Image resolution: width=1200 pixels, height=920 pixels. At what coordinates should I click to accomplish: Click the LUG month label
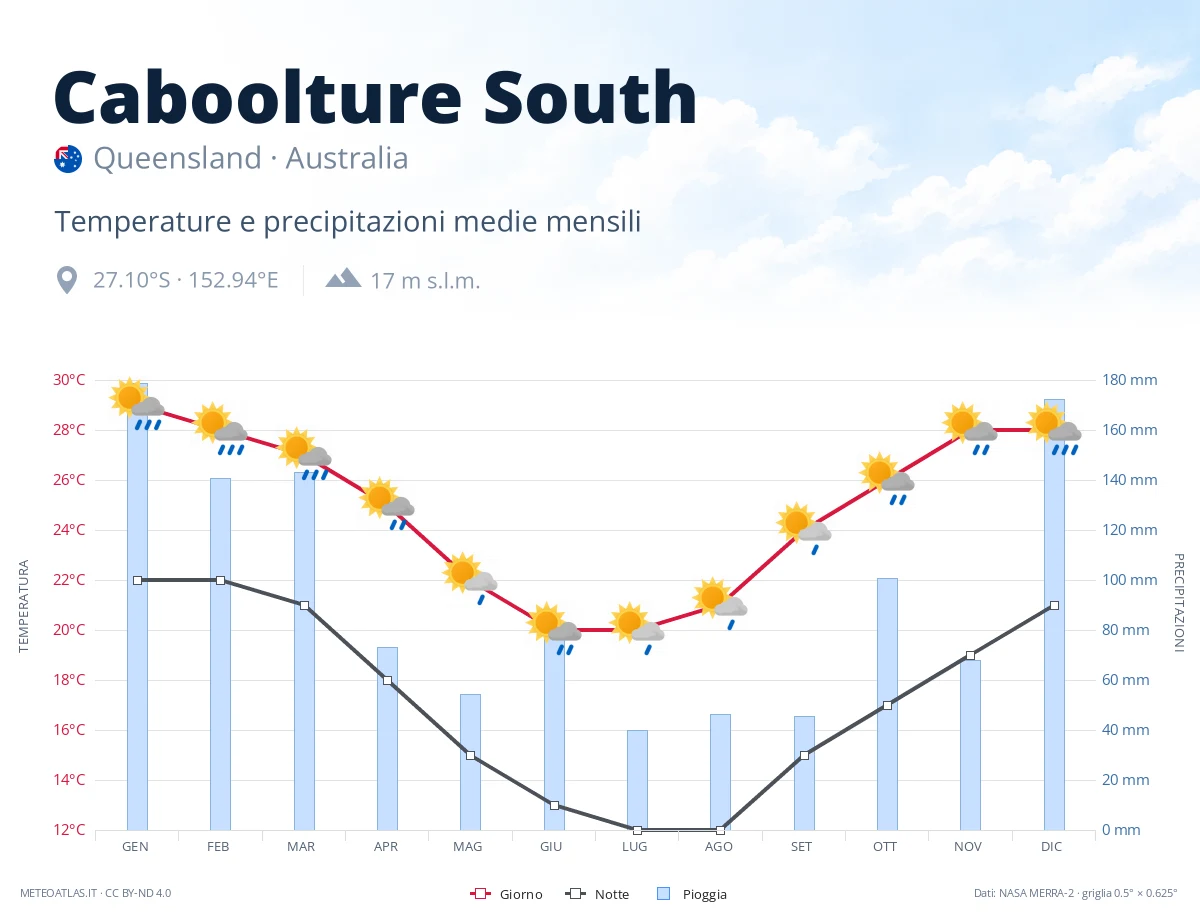tap(635, 847)
